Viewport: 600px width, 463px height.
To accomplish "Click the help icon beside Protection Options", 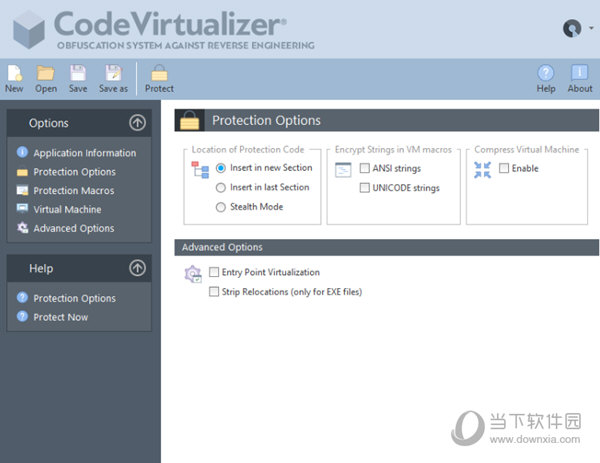I will (x=22, y=297).
